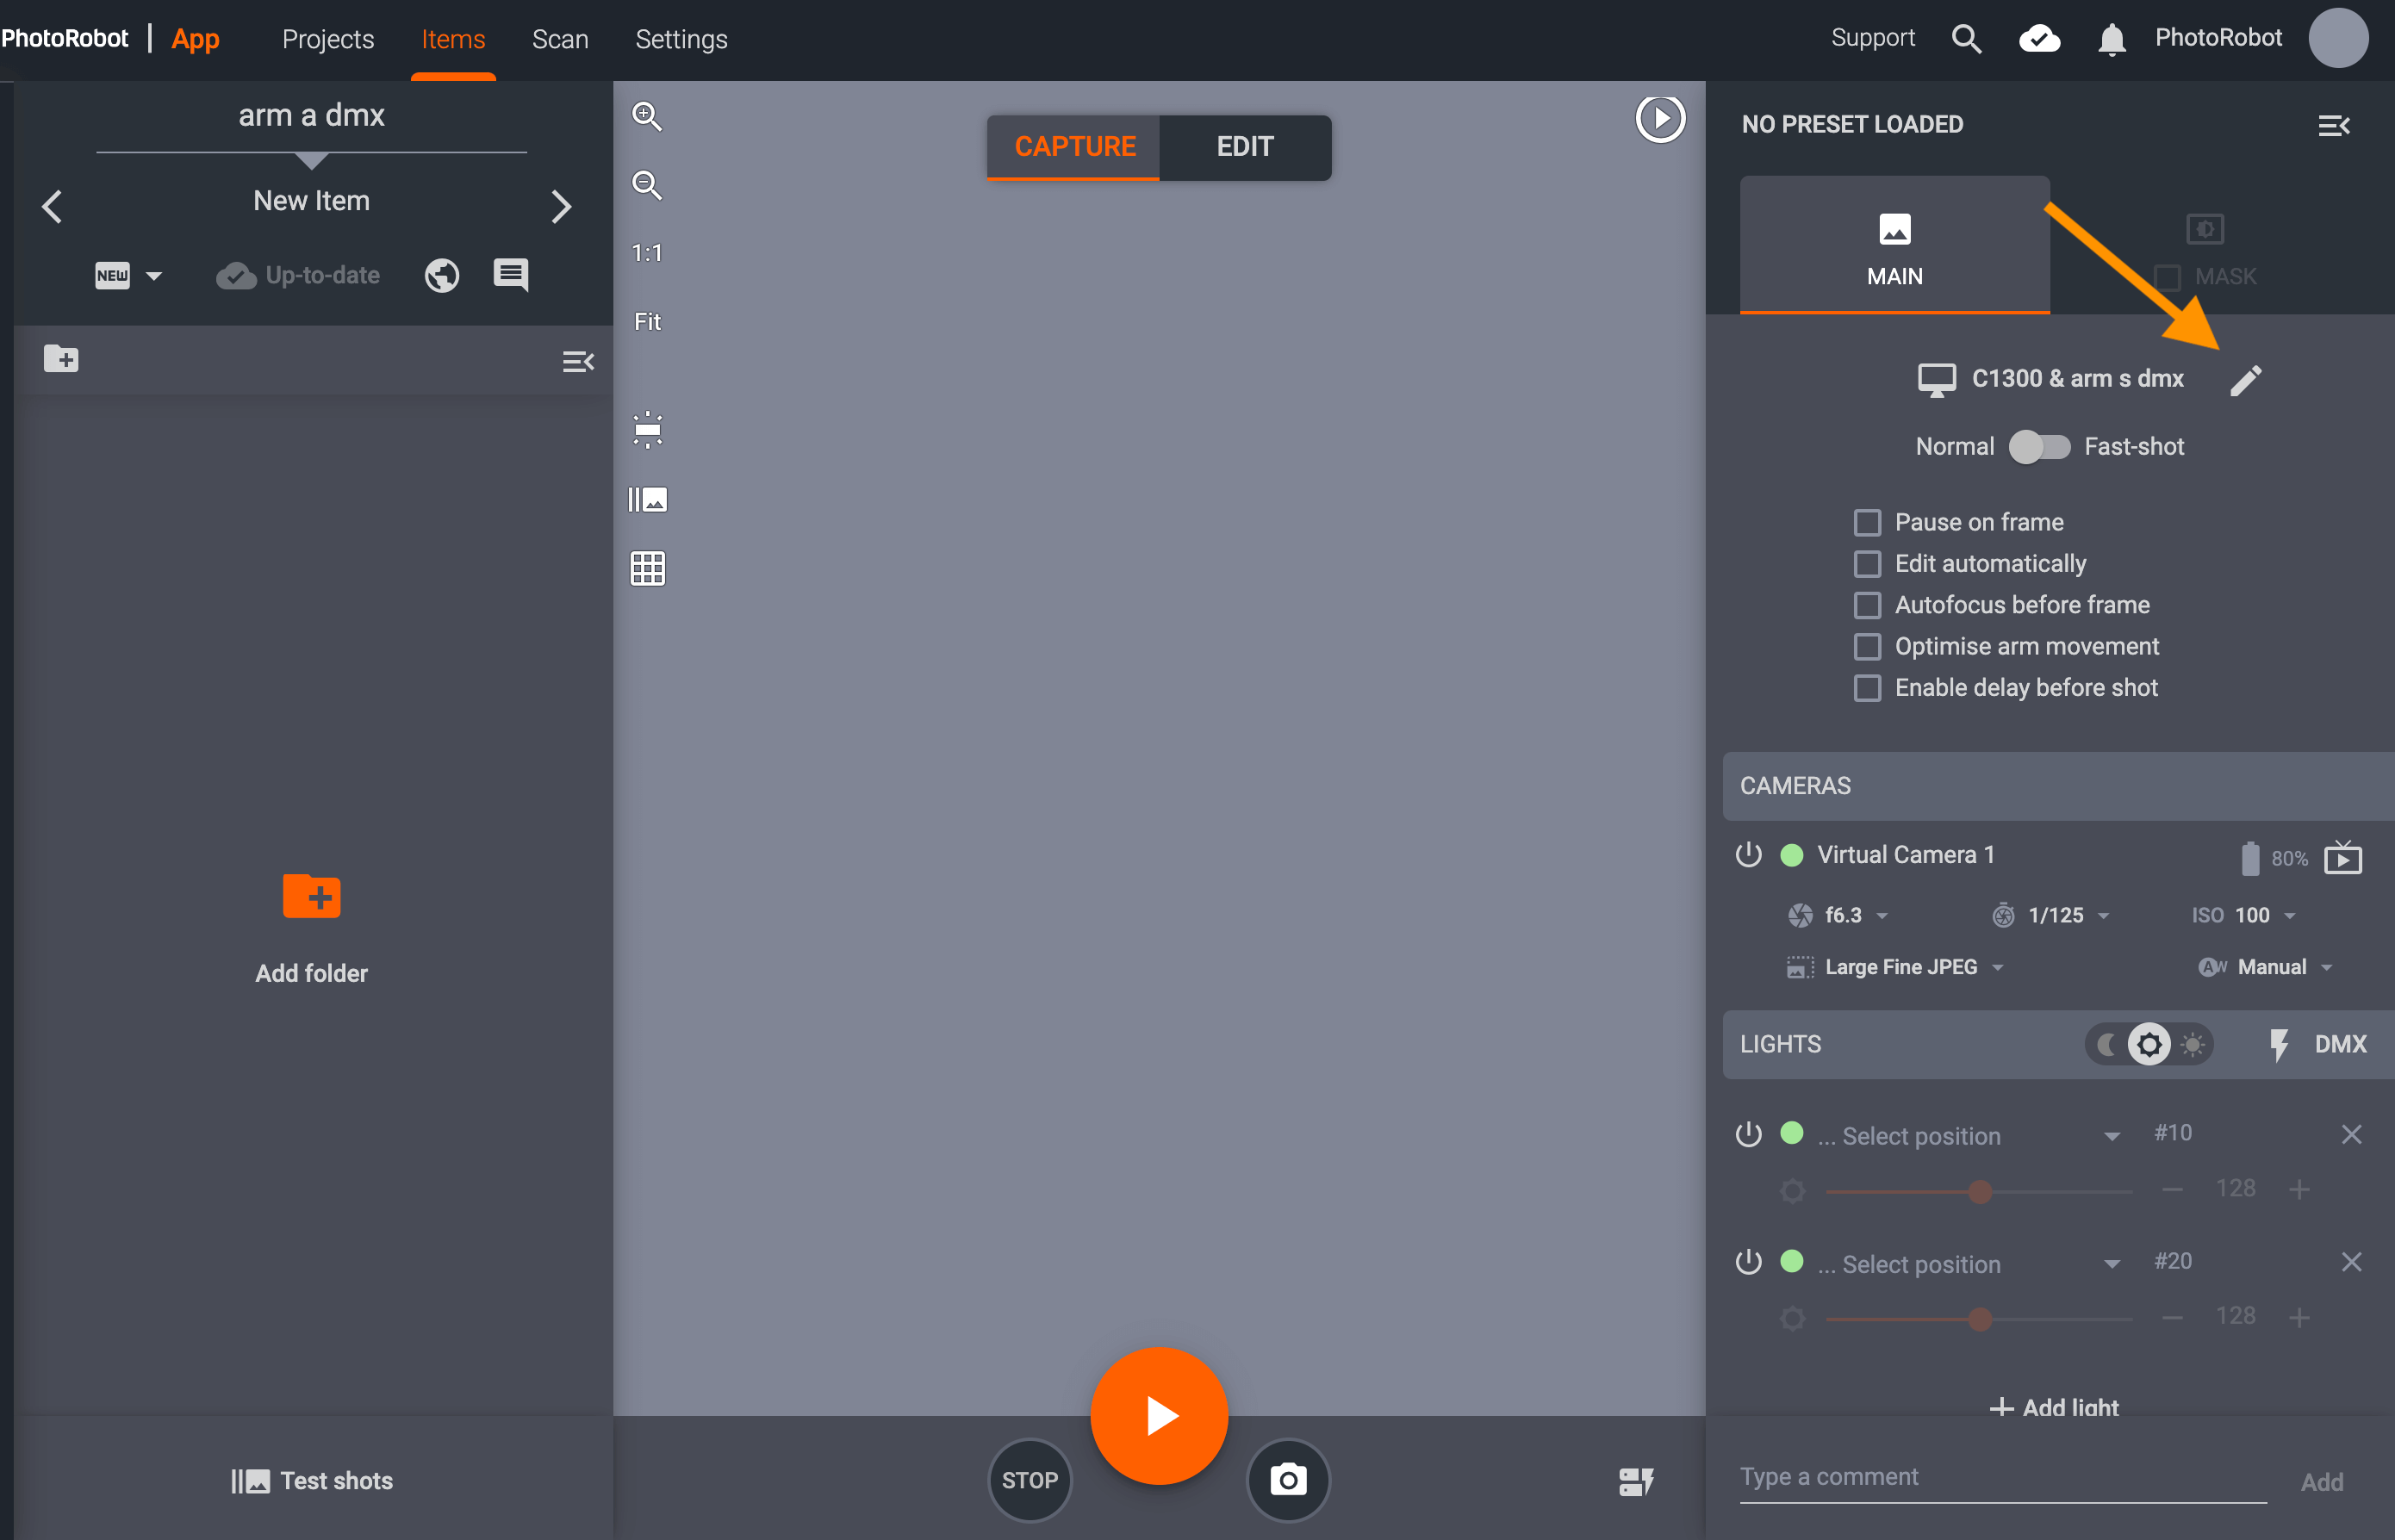2395x1540 pixels.
Task: Click the cloud sync status icon
Action: tap(2038, 40)
